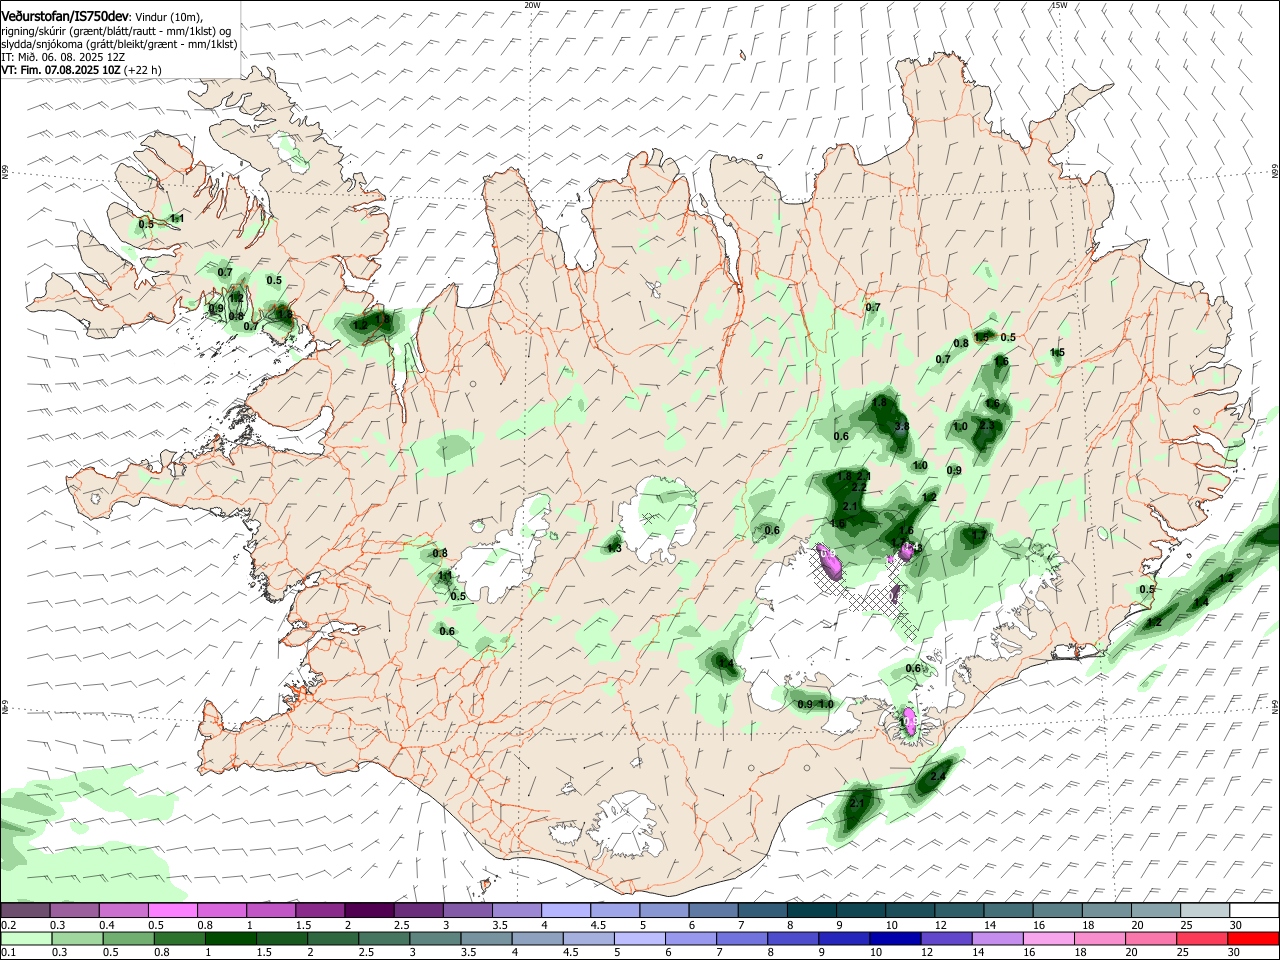Select the bright red 30 mm rain swatch
Viewport: 1280px width, 960px height.
tap(1252, 938)
